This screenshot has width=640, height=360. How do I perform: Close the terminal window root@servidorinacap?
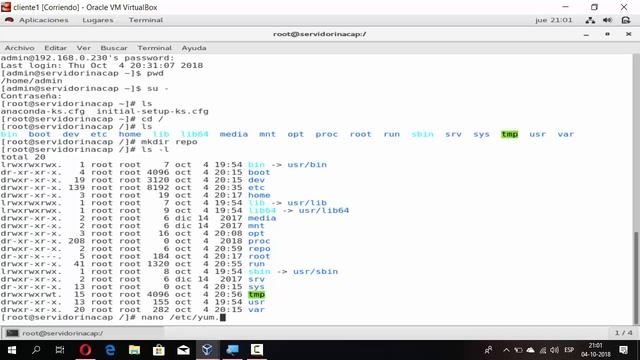[x=629, y=34]
